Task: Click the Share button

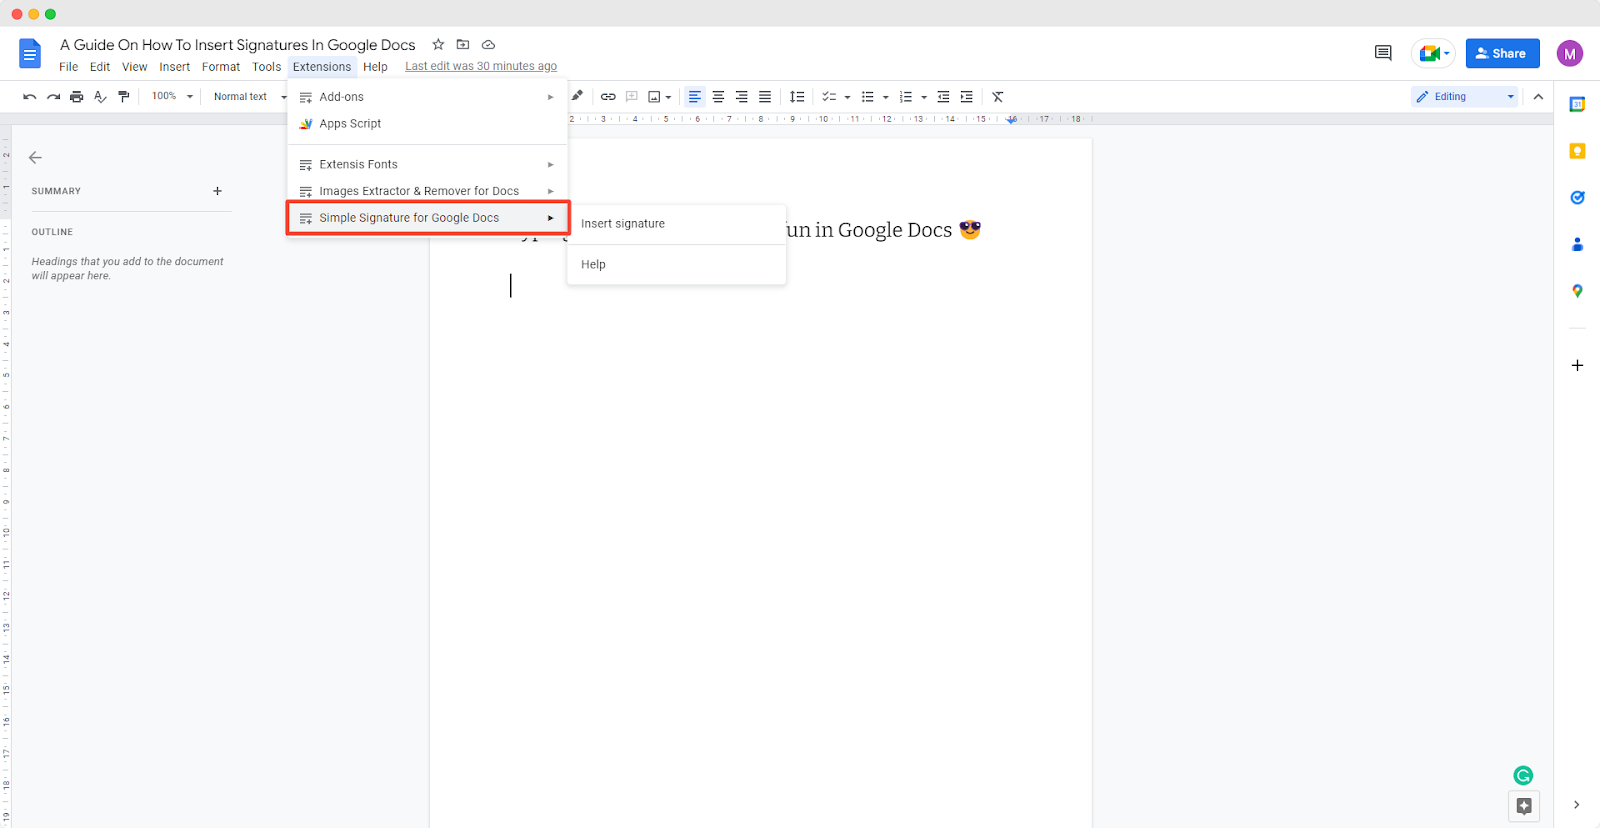Action: (1503, 54)
